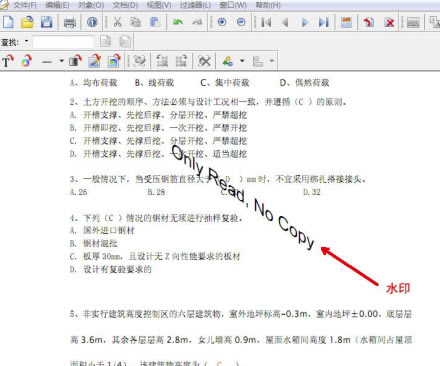The height and width of the screenshot is (366, 440).
Task: Click the 查找 search text field
Action: pyautogui.click(x=63, y=42)
